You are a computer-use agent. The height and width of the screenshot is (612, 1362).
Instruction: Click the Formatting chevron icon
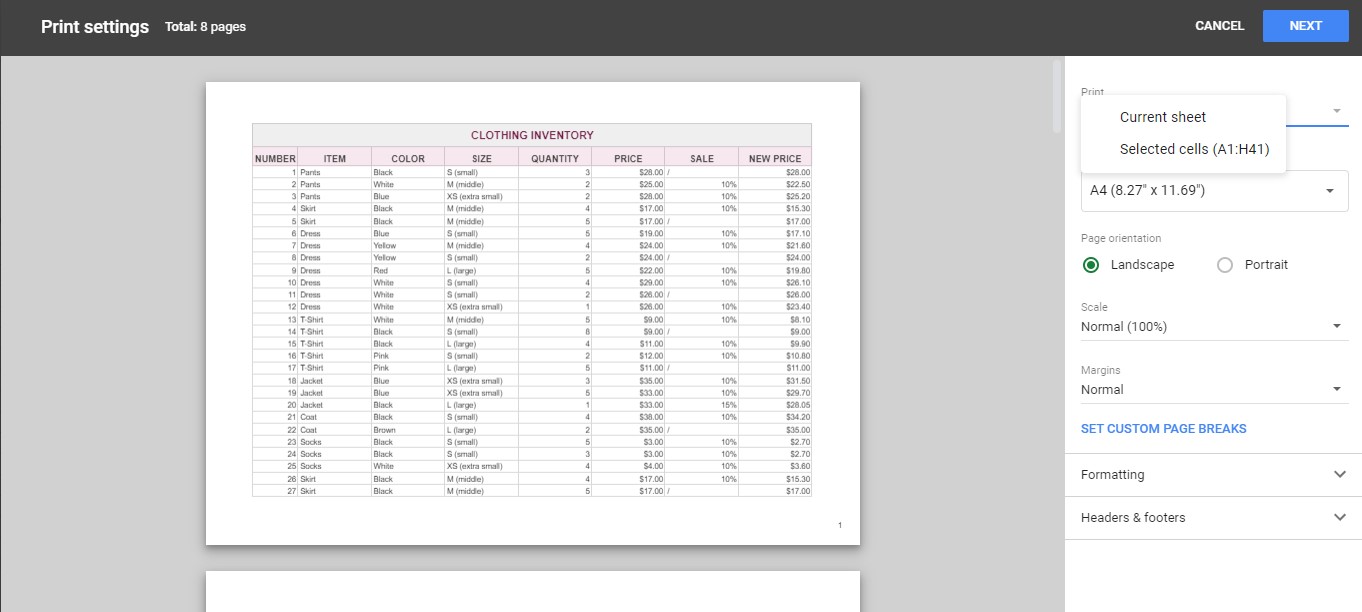click(x=1340, y=474)
